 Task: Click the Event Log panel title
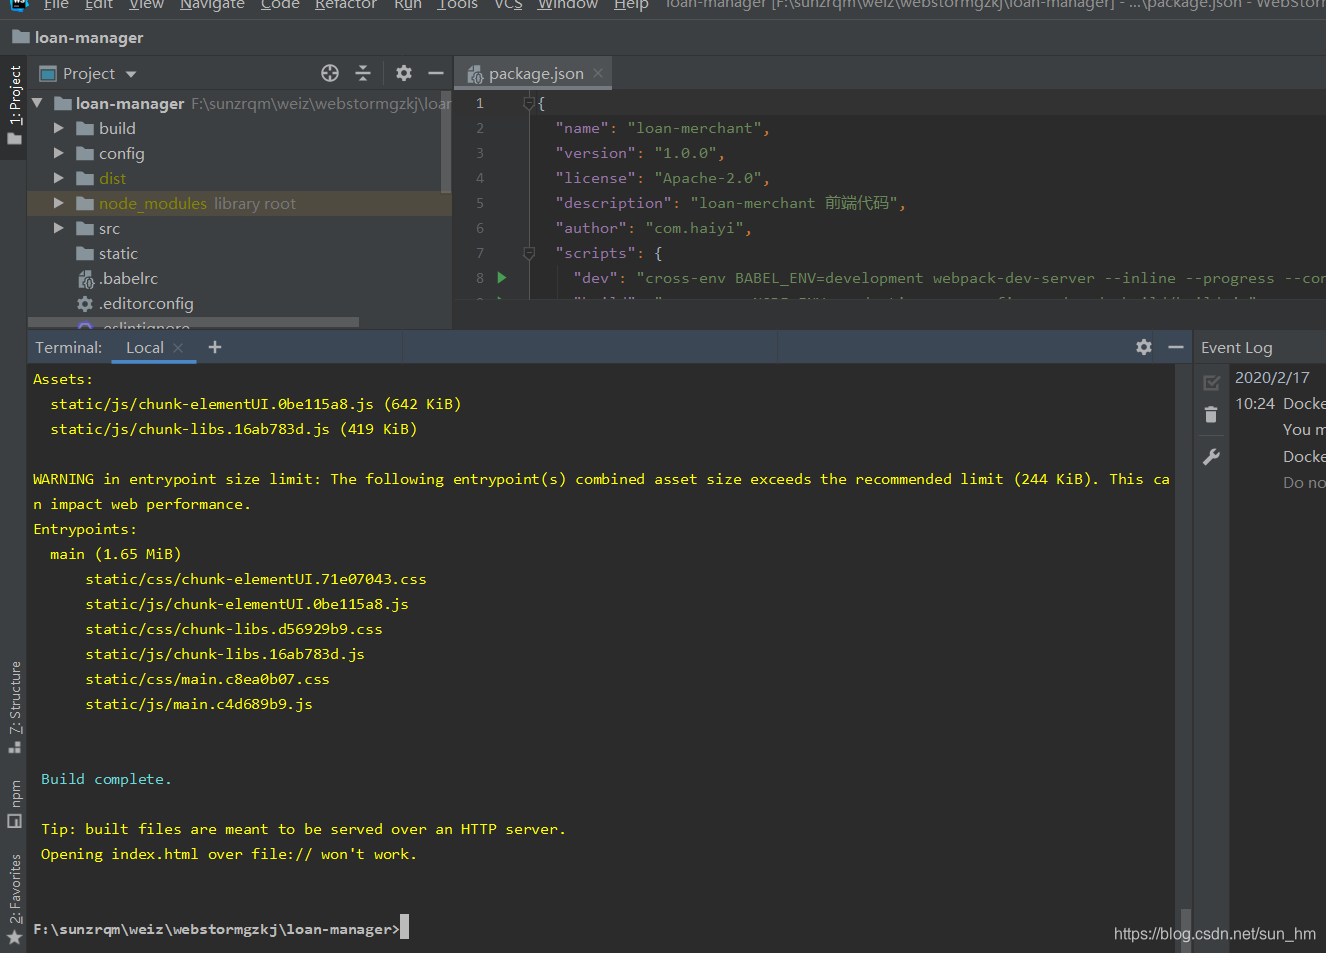click(x=1237, y=347)
